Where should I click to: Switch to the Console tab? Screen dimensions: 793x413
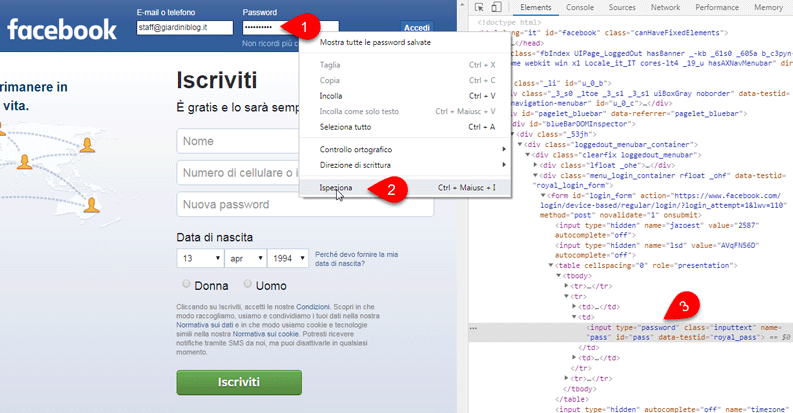pyautogui.click(x=580, y=7)
